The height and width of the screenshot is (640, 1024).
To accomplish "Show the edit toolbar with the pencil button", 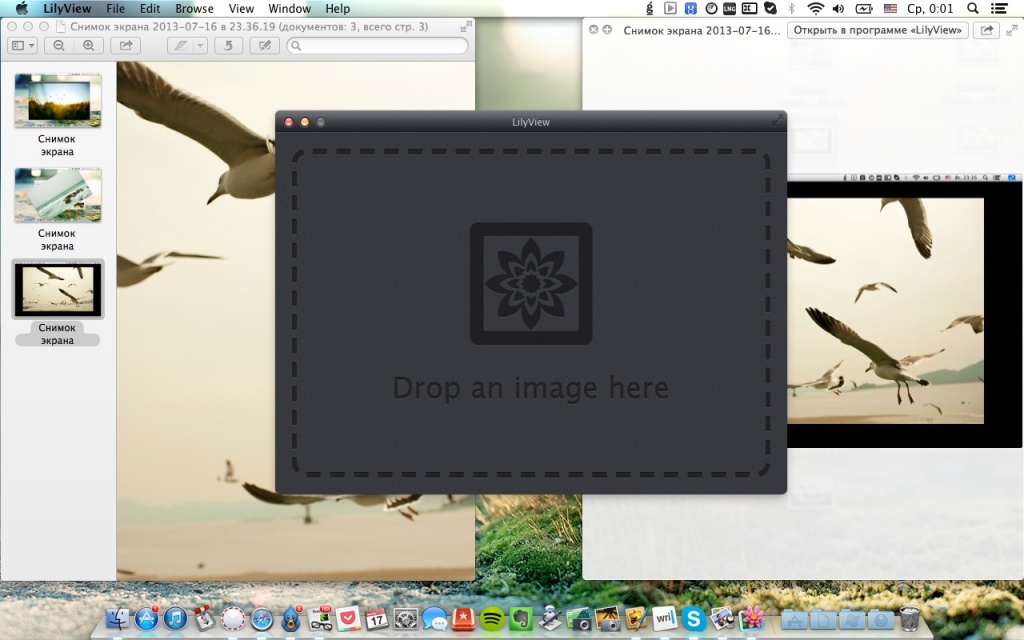I will pos(264,46).
